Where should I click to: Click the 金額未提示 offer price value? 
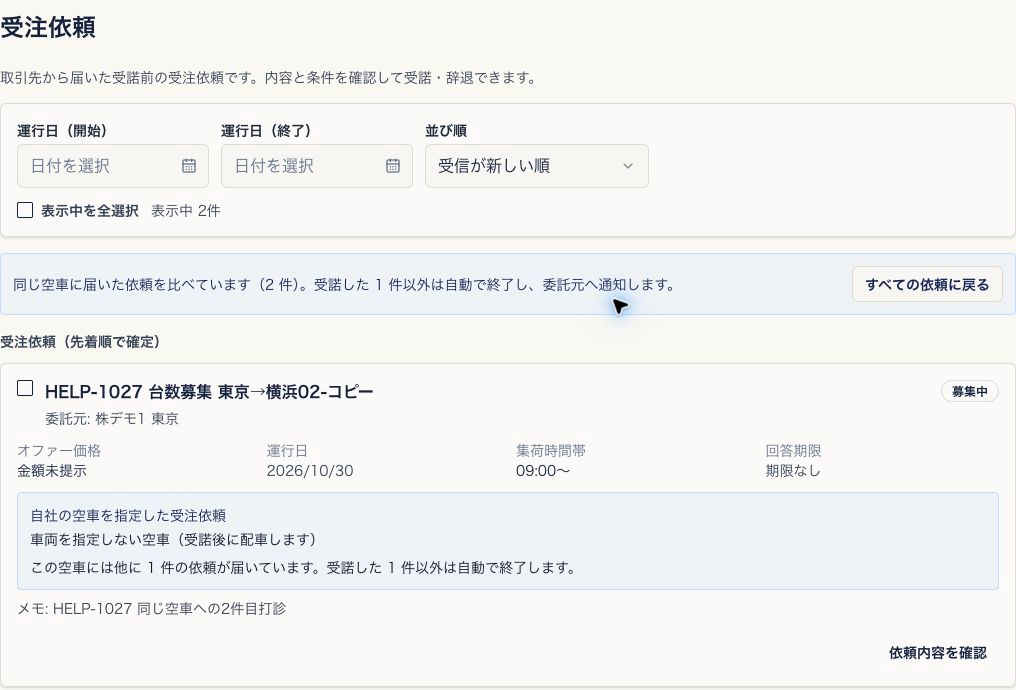(x=52, y=471)
